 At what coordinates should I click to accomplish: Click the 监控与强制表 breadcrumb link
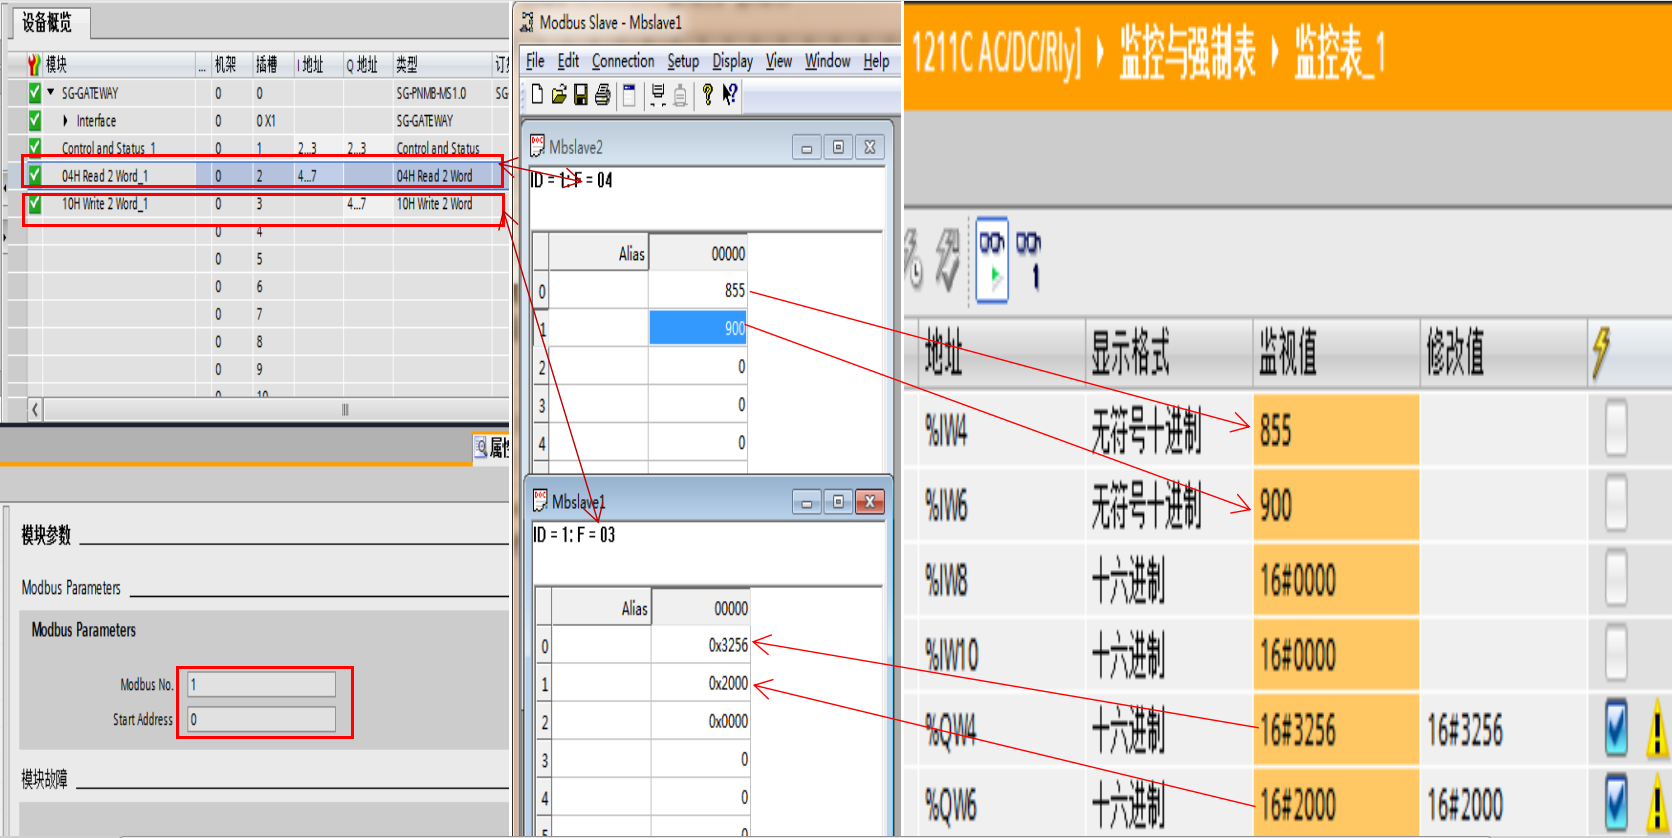(x=1187, y=52)
